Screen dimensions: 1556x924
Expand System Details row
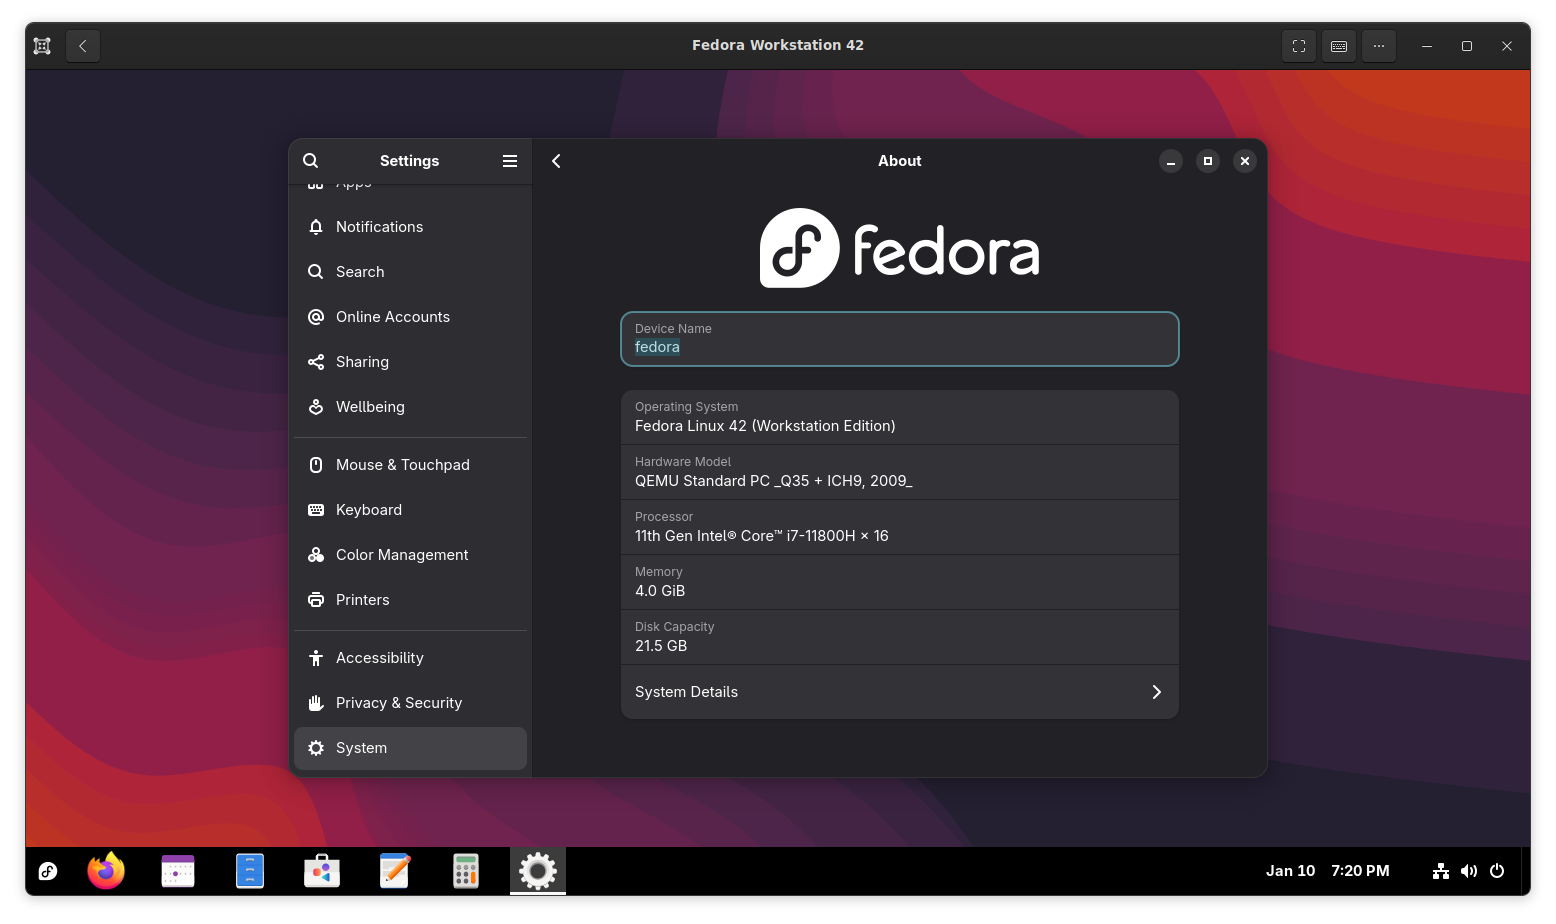point(899,692)
